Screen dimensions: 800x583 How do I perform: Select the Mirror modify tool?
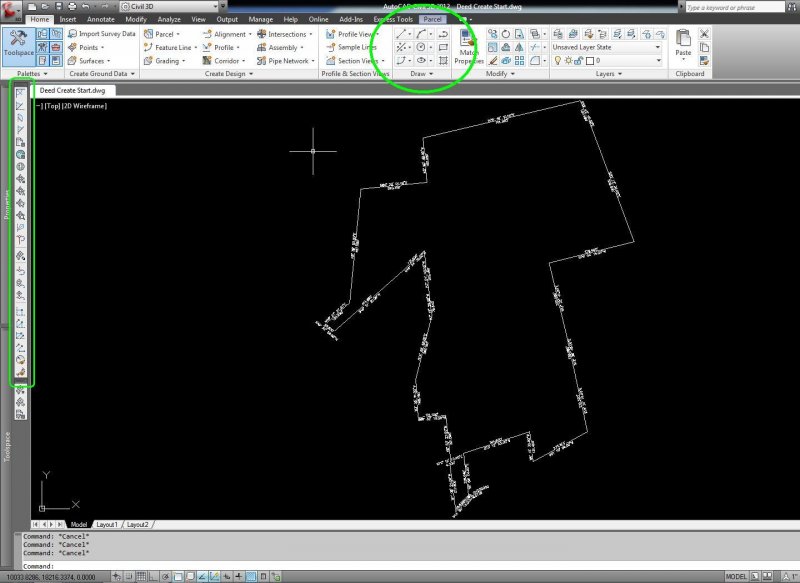[519, 47]
